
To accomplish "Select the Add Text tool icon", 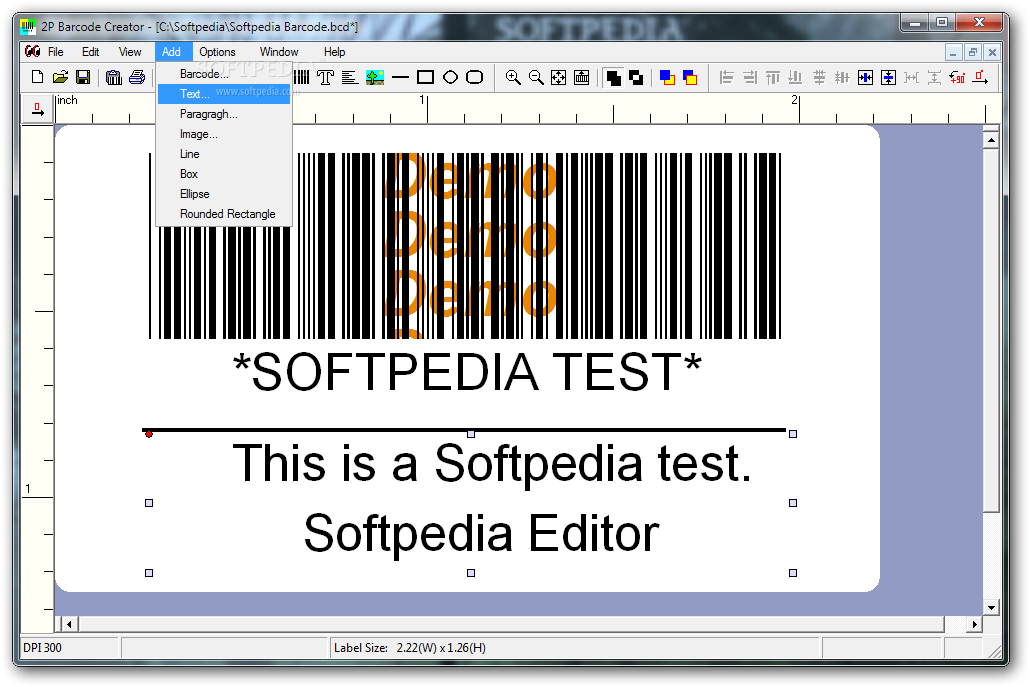I will pos(325,78).
